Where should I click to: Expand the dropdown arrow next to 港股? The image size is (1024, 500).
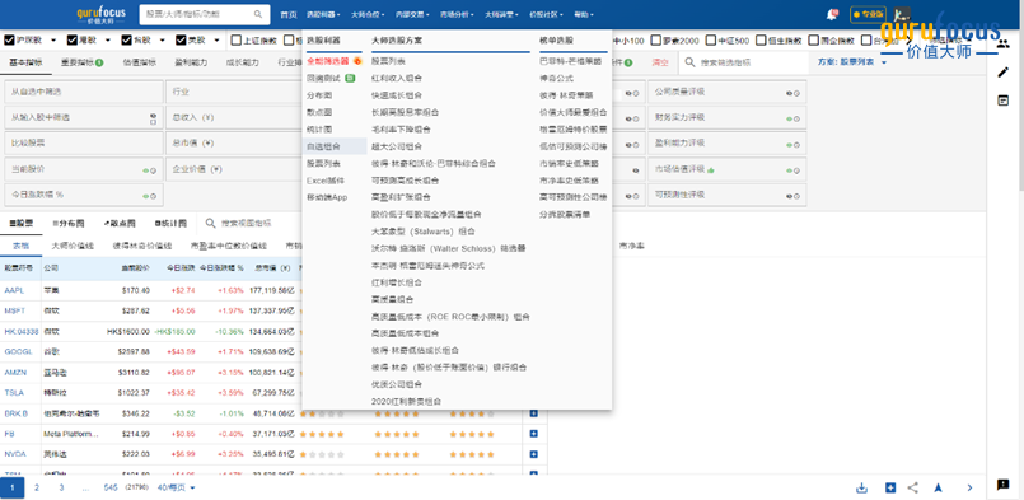(x=107, y=40)
